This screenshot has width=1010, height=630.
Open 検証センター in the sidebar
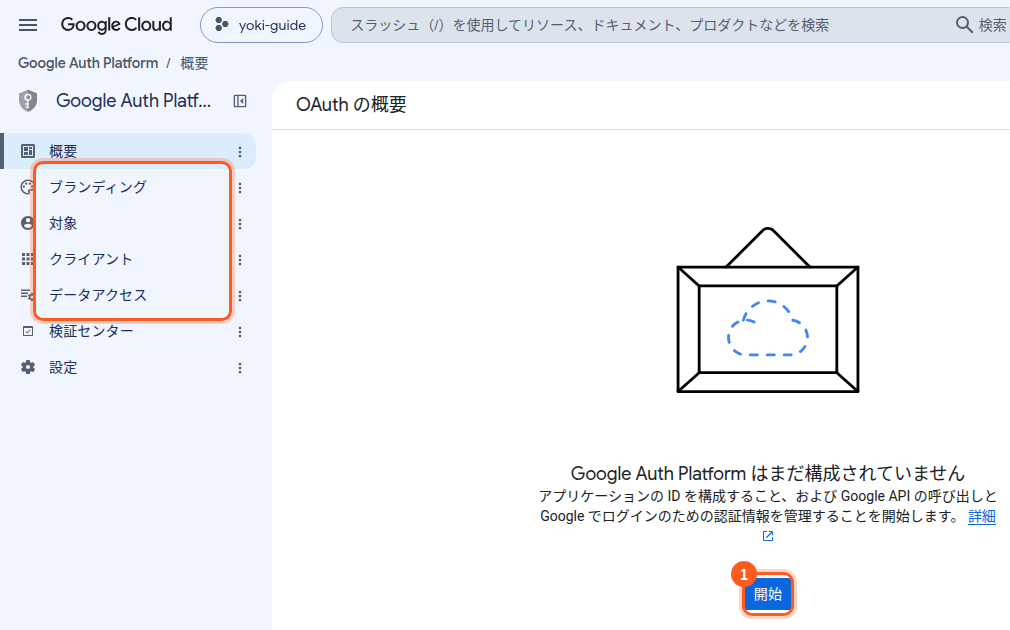(x=129, y=331)
